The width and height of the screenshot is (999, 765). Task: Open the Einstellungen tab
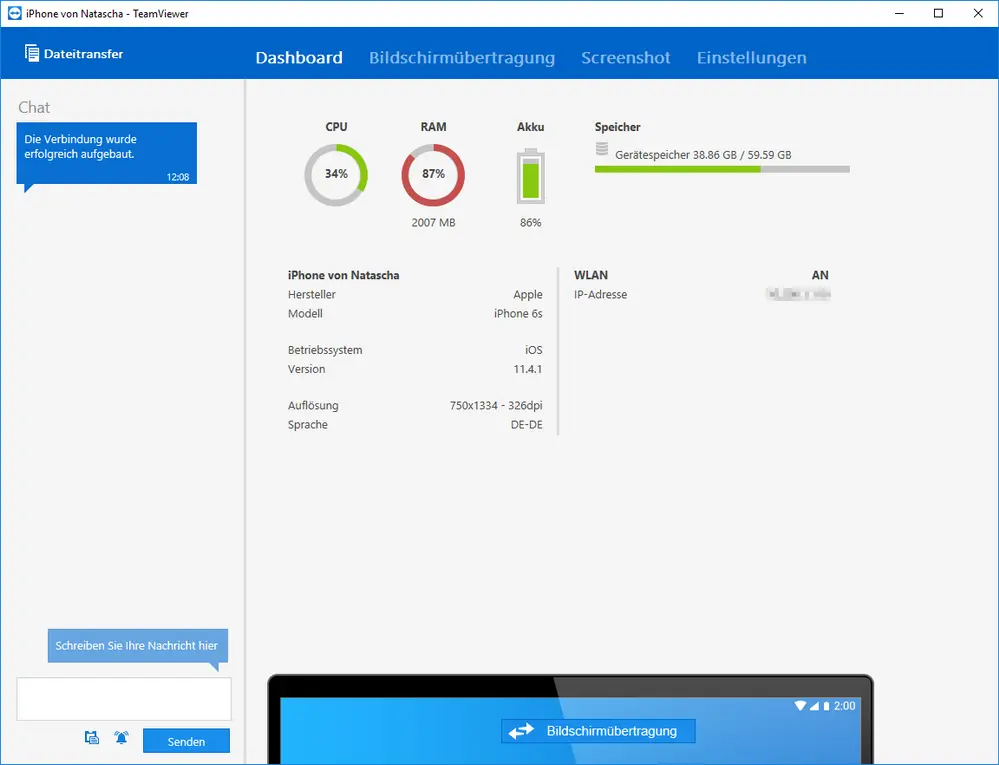tap(752, 57)
